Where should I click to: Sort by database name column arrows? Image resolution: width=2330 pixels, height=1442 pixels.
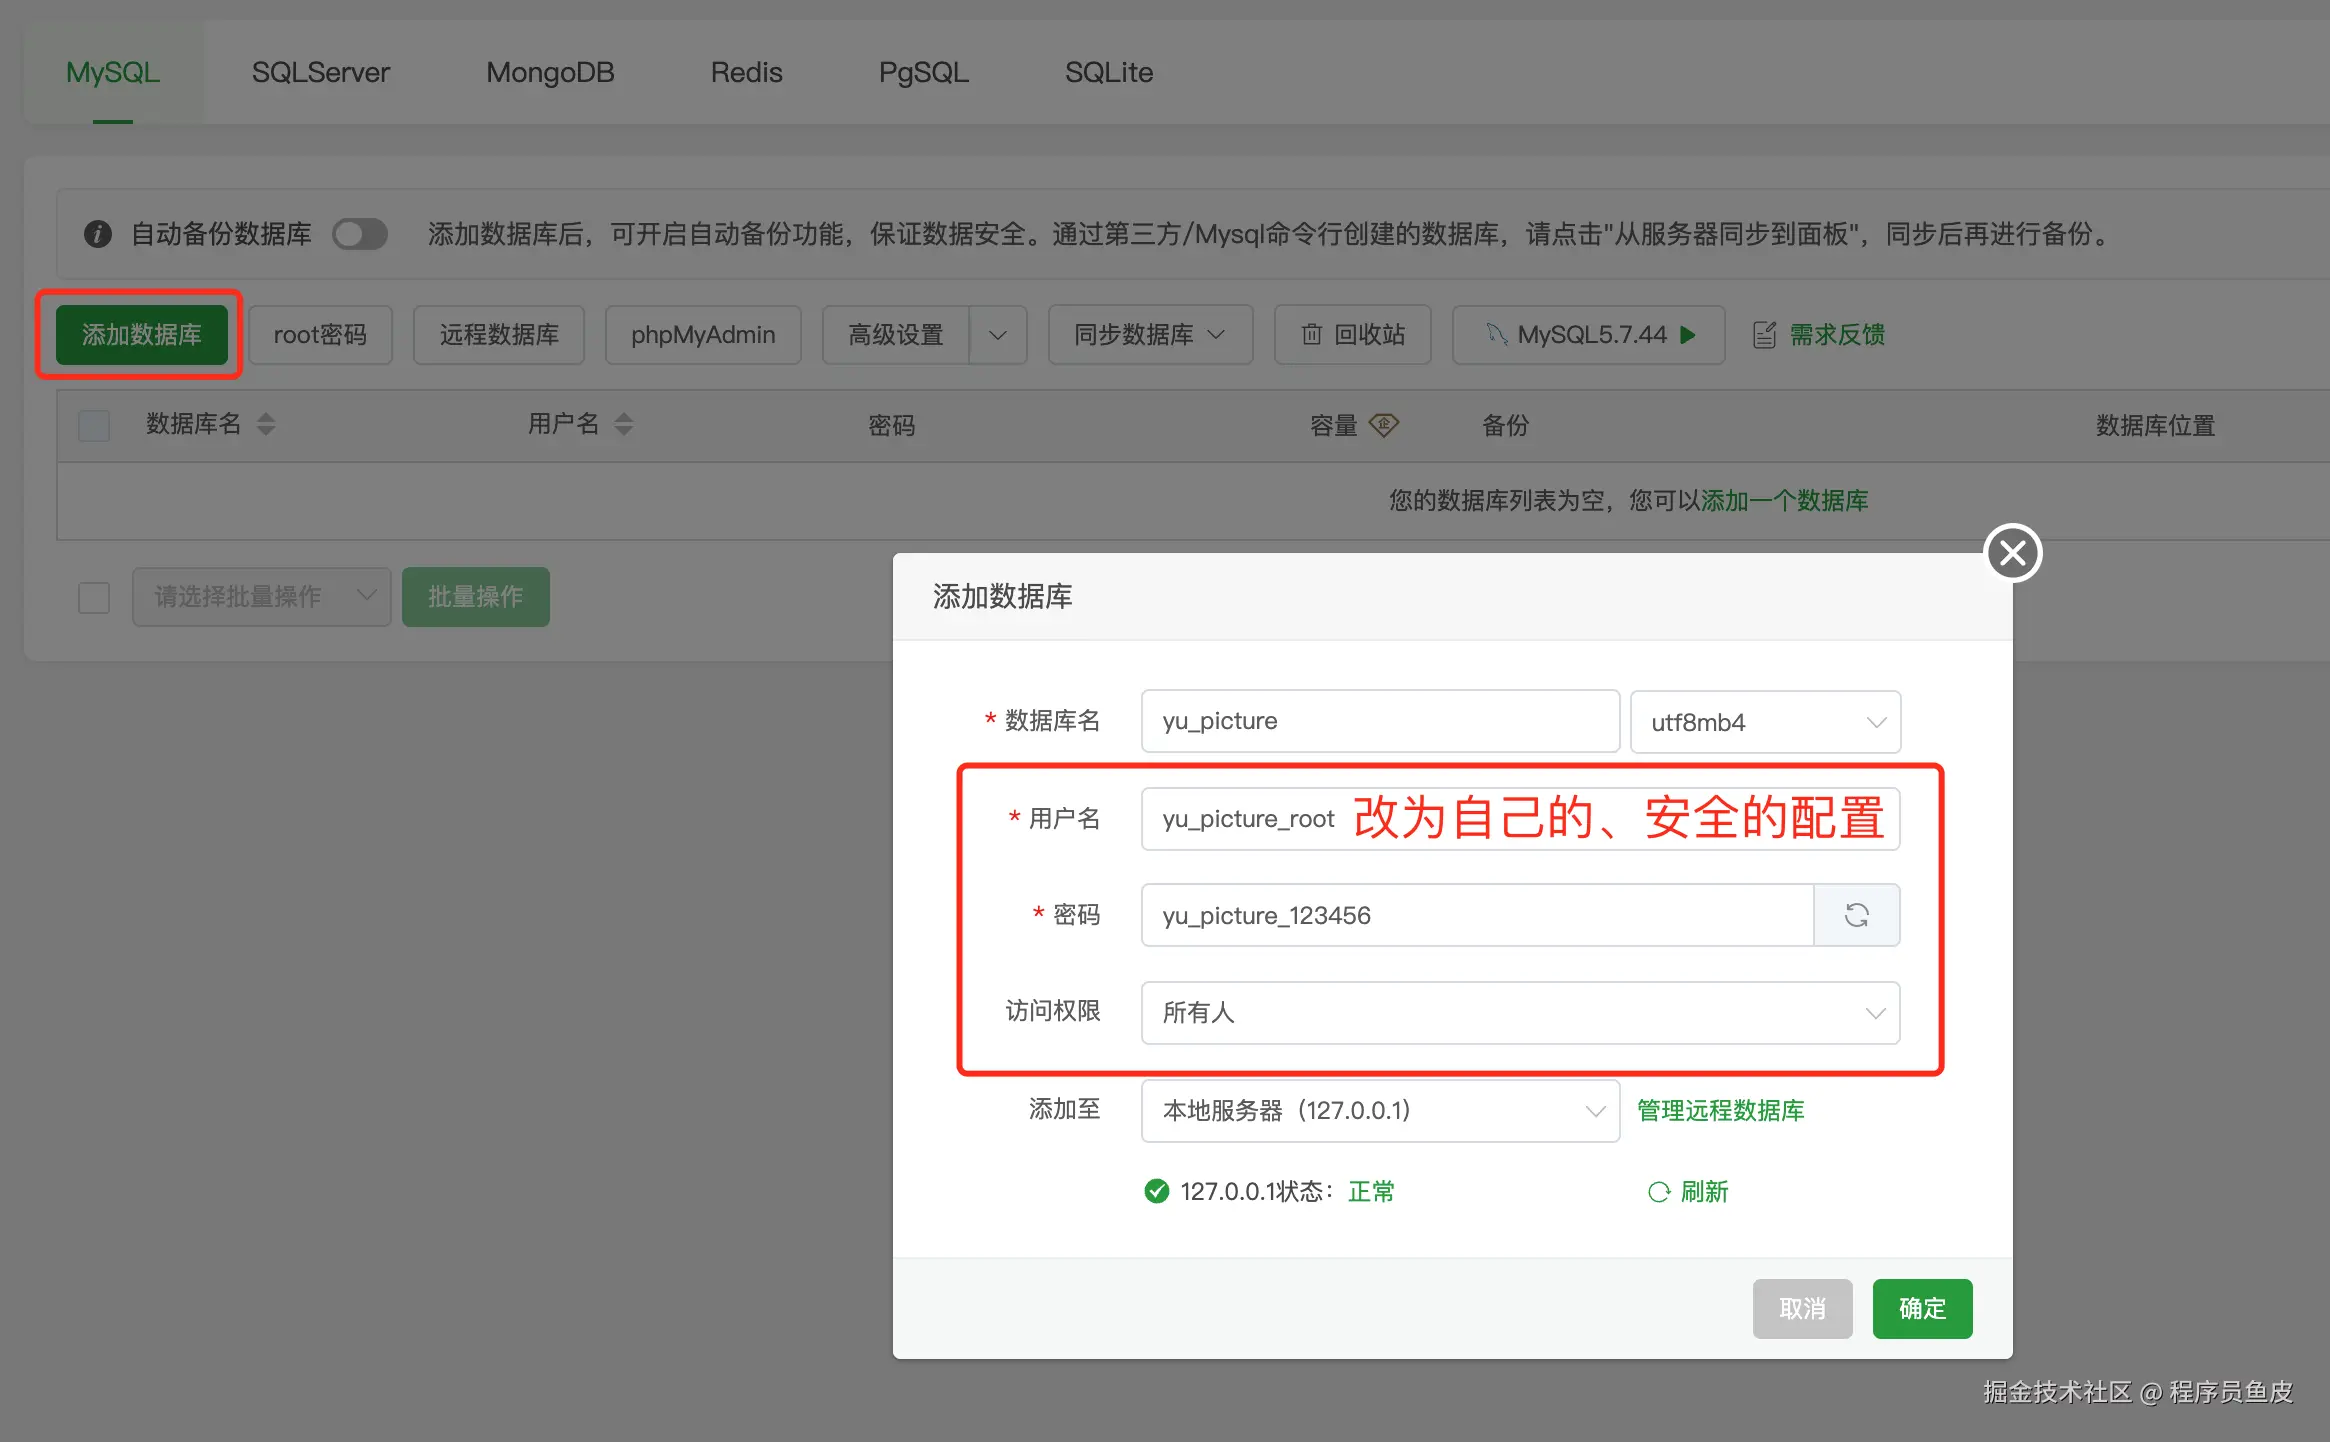[x=266, y=424]
